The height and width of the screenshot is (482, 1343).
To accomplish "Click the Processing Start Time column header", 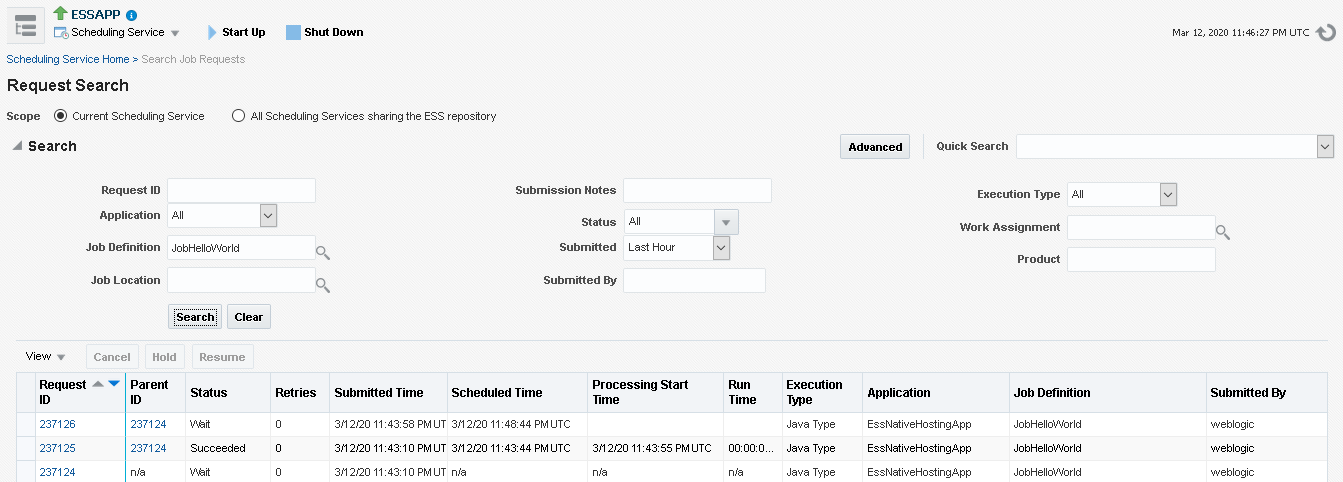I will [655, 392].
